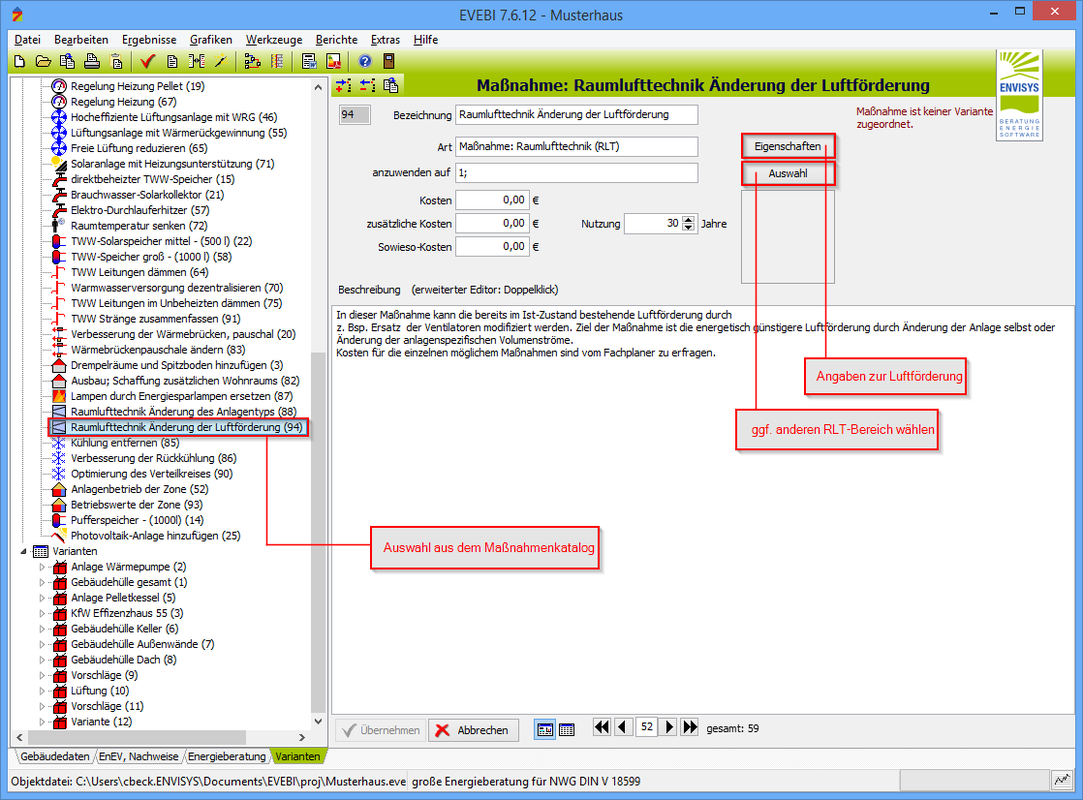The width and height of the screenshot is (1083, 800).
Task: Click the Abbrechen button
Action: (x=474, y=730)
